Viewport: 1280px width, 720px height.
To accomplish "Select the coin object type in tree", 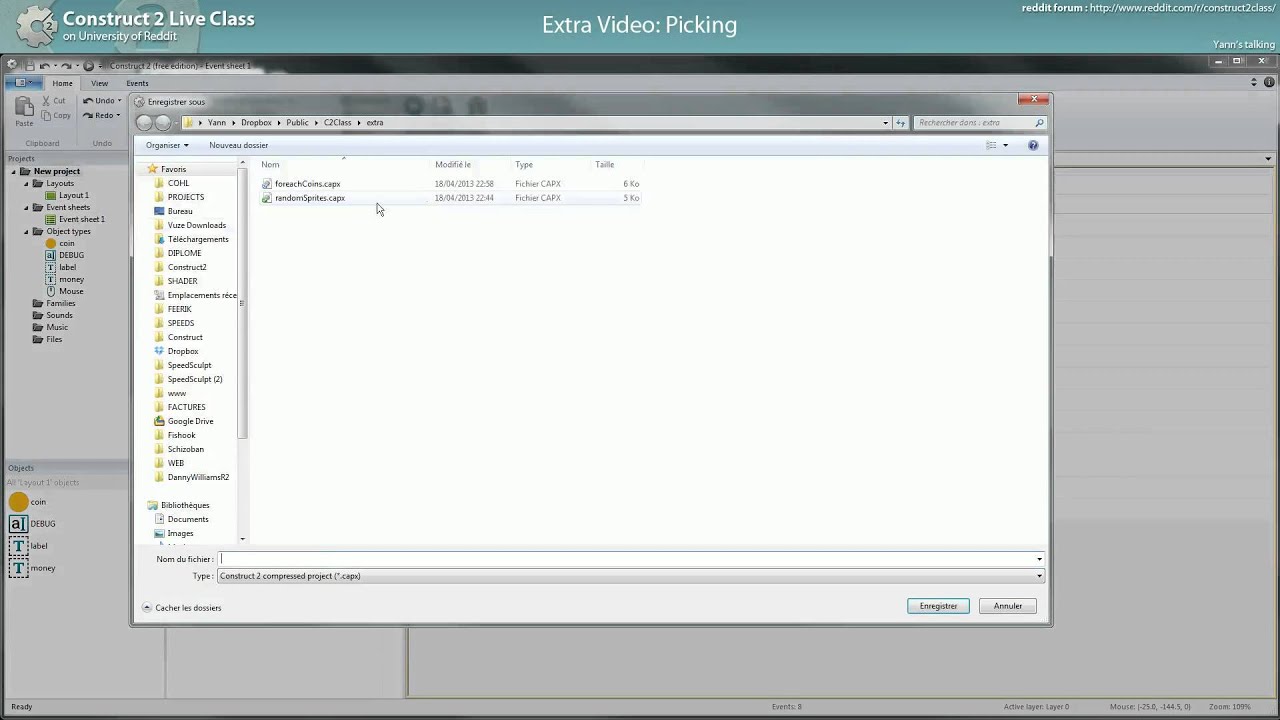I will pos(60,243).
